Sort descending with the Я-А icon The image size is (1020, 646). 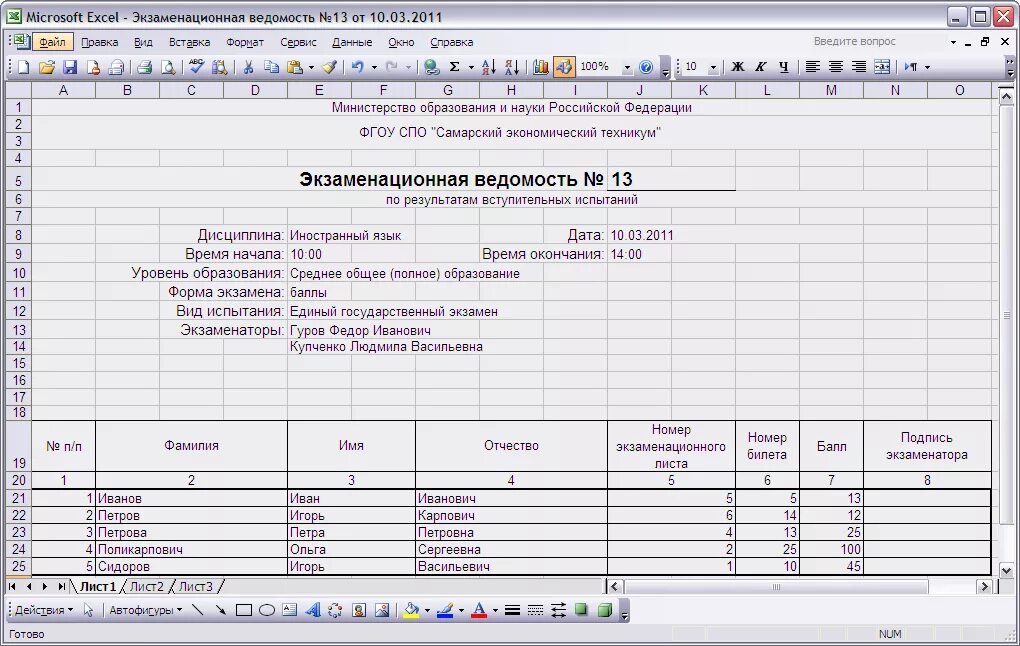(512, 66)
